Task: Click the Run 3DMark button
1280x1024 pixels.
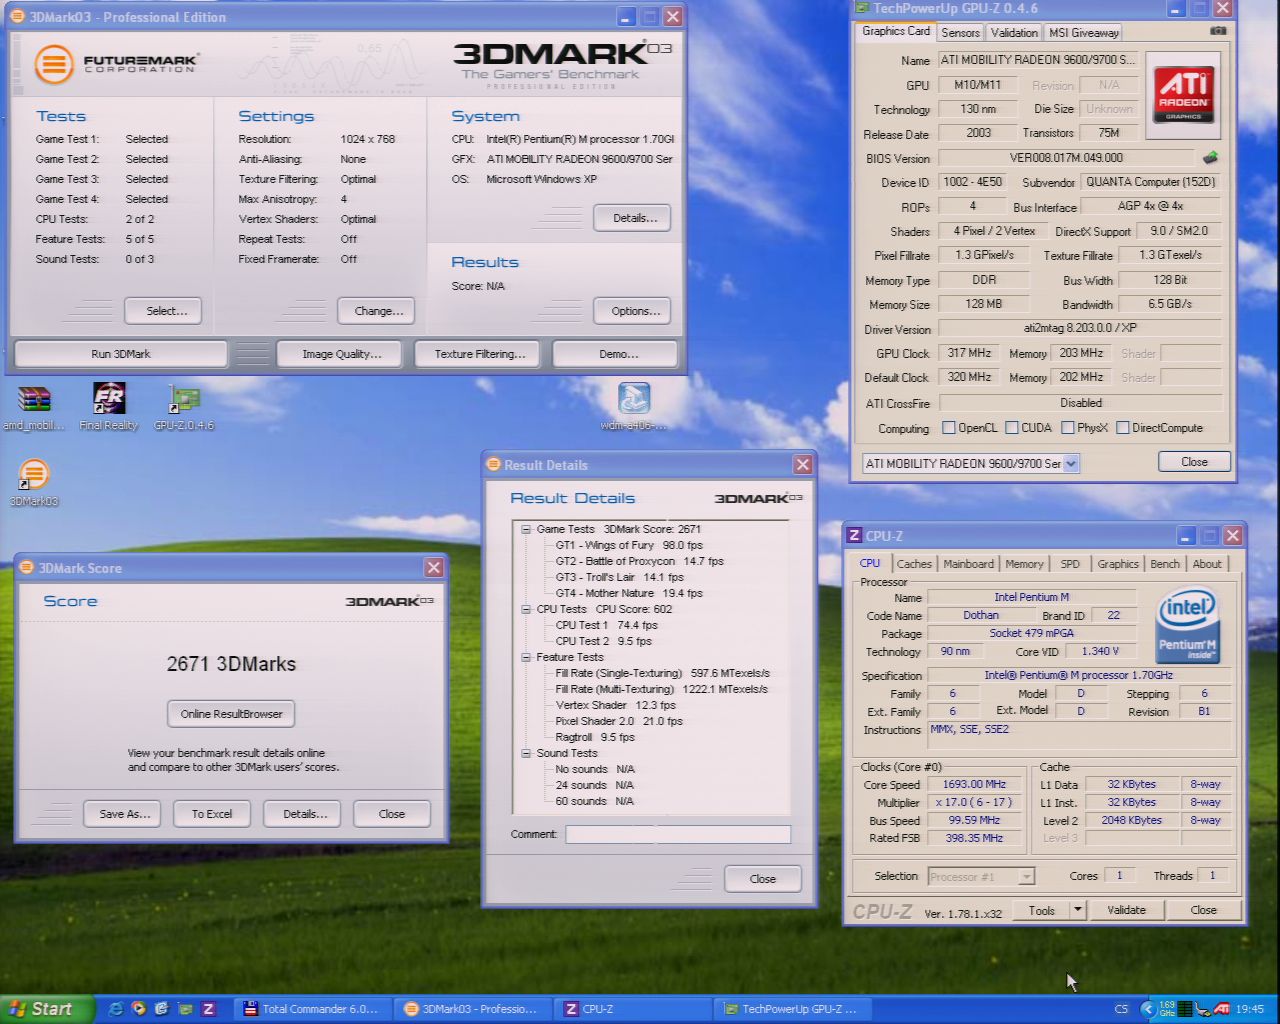Action: (120, 354)
